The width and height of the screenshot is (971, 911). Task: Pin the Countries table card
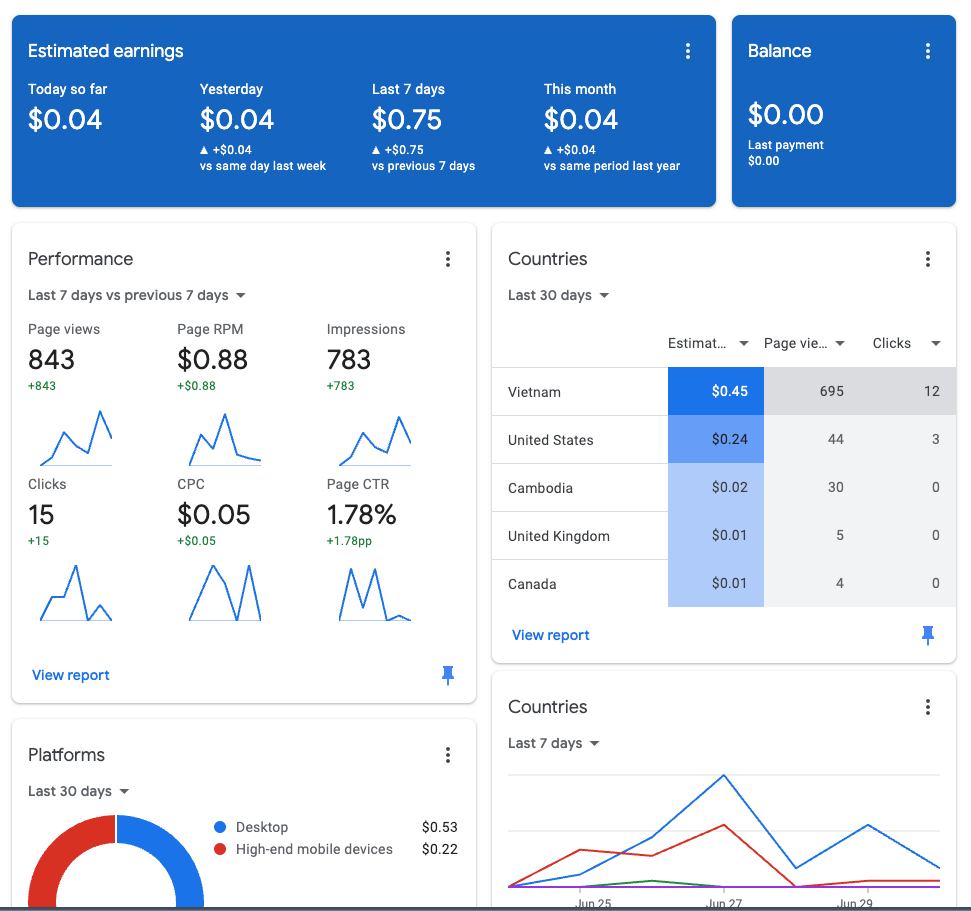[x=927, y=635]
